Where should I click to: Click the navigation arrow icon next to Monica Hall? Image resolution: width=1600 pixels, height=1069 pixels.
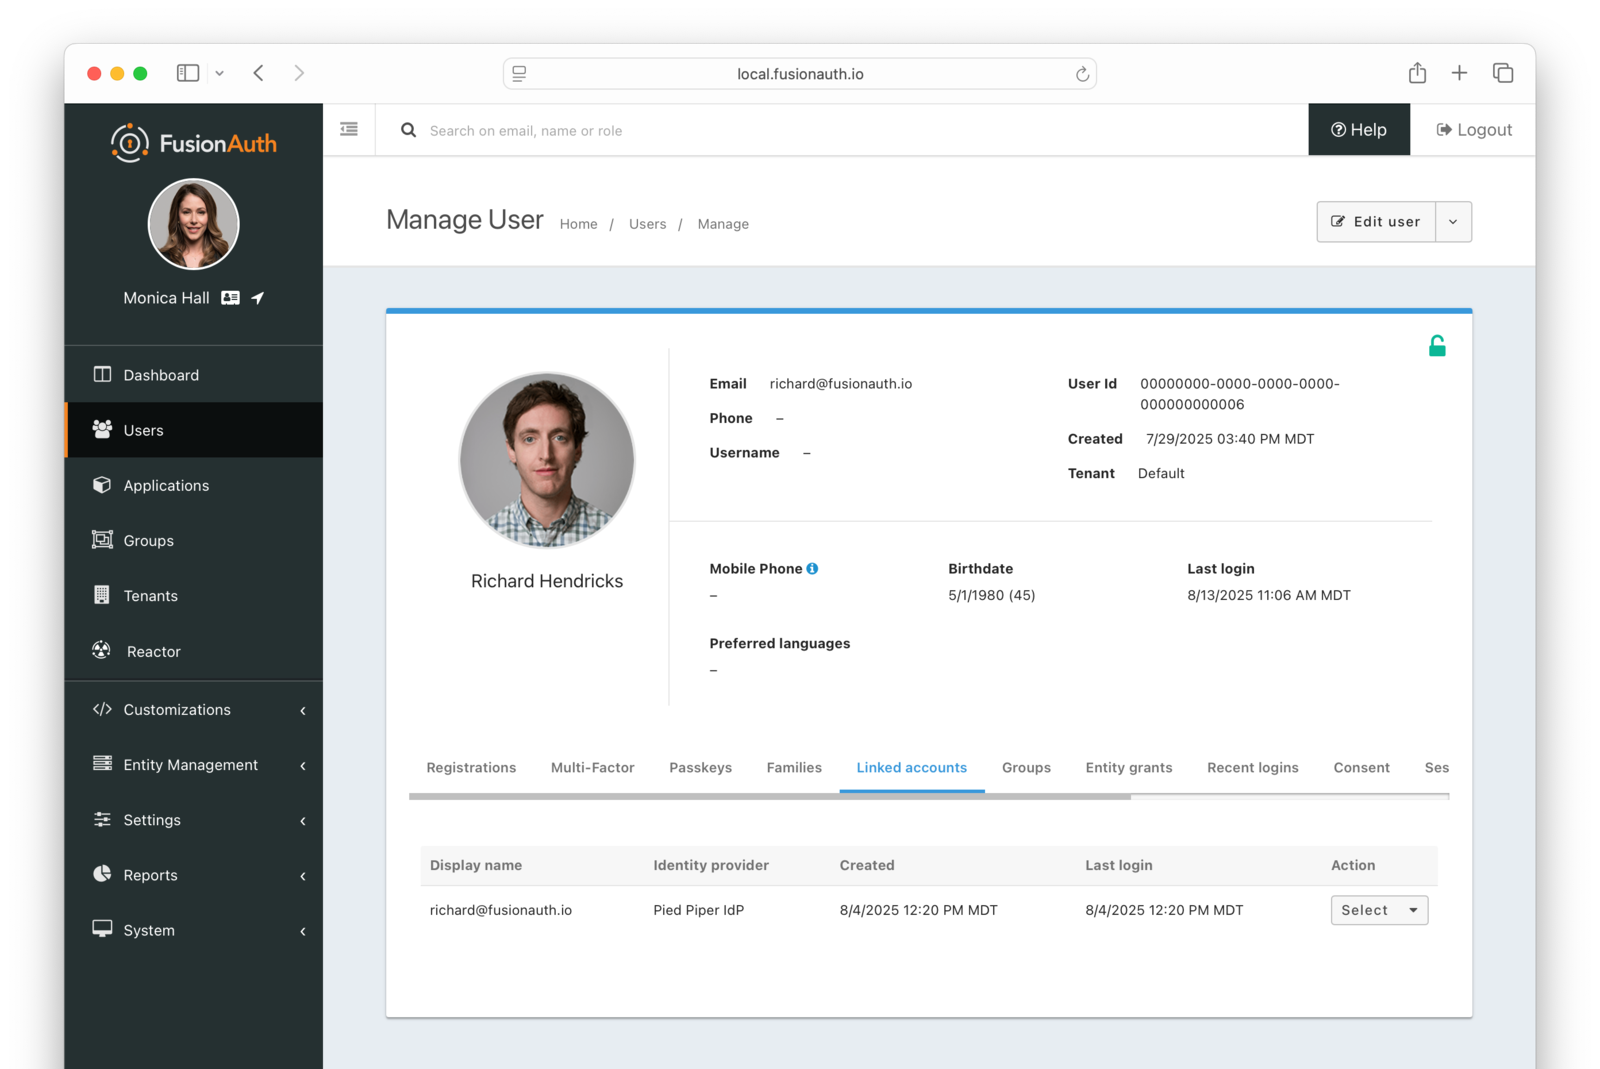(257, 297)
